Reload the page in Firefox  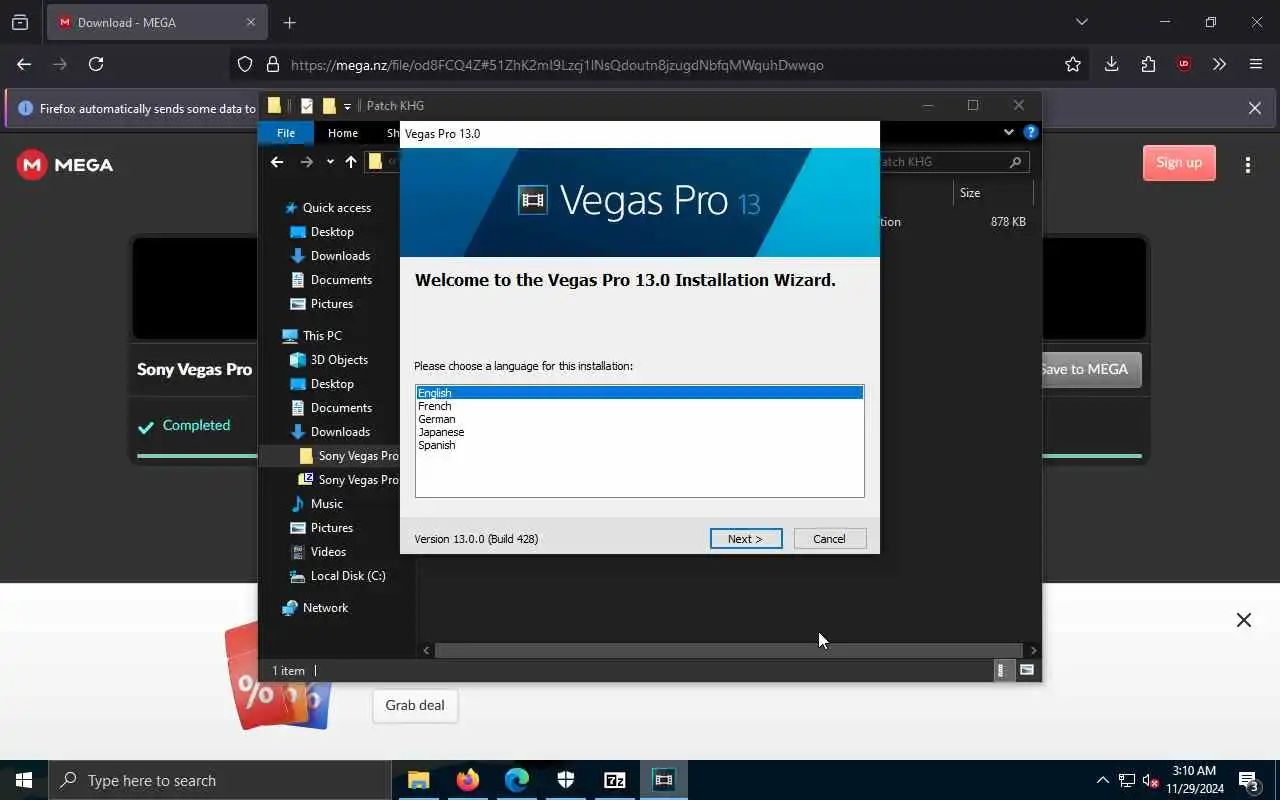pos(96,64)
